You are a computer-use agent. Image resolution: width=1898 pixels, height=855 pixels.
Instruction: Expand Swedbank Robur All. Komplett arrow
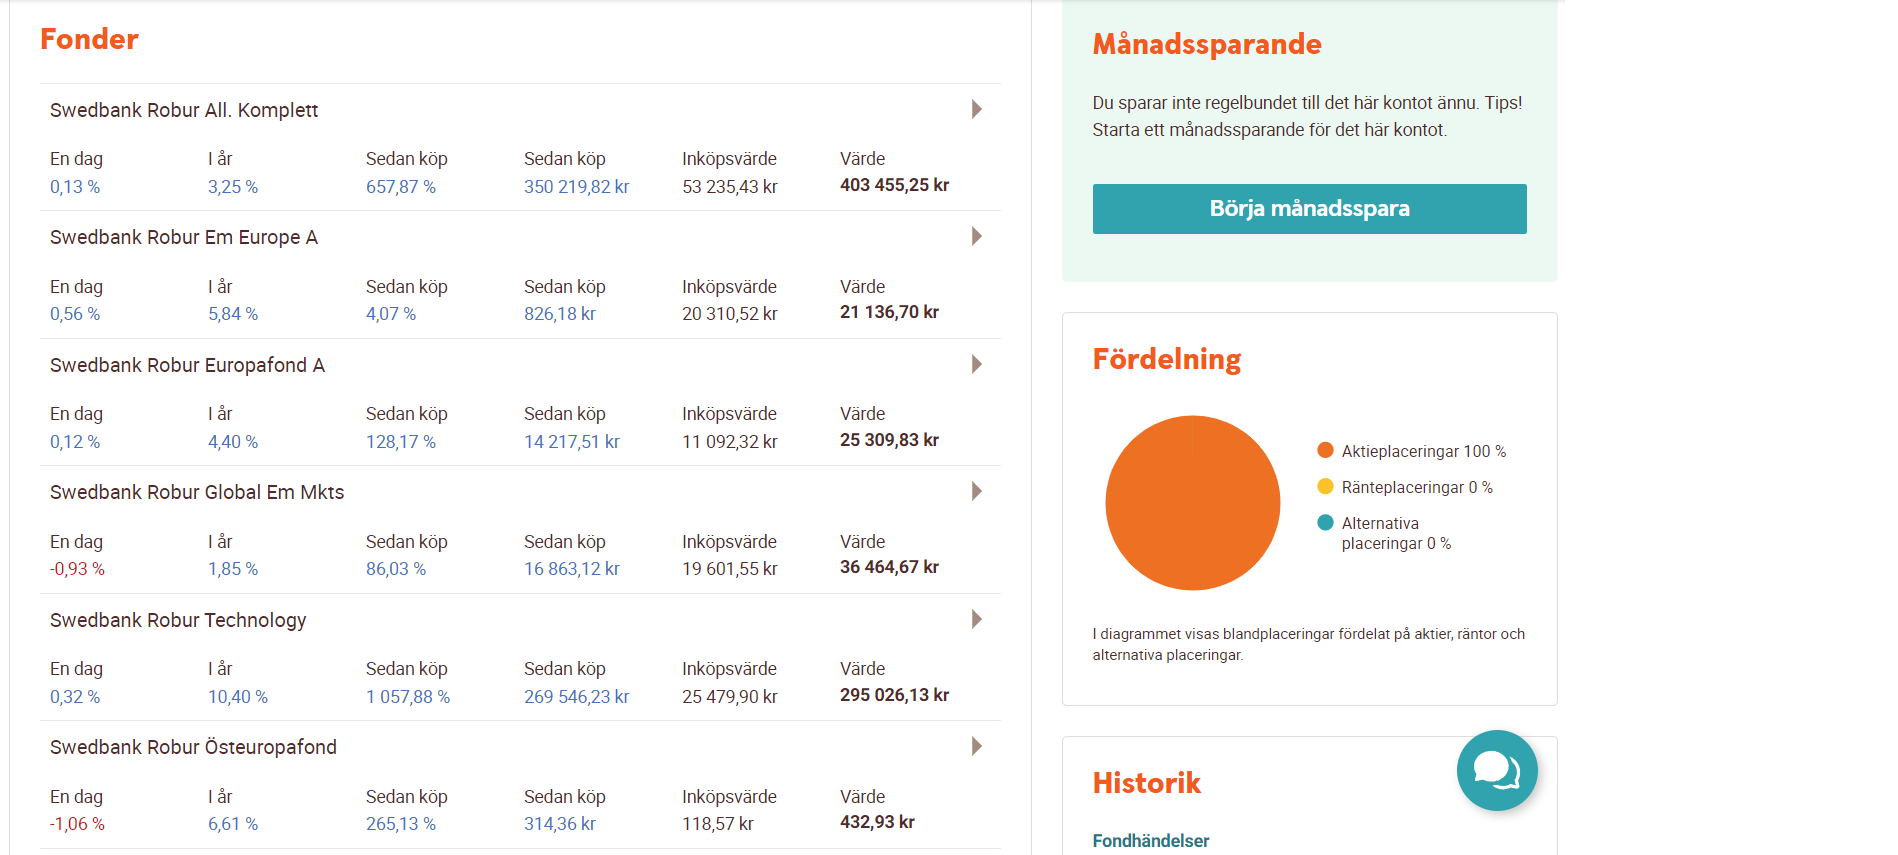tap(977, 109)
